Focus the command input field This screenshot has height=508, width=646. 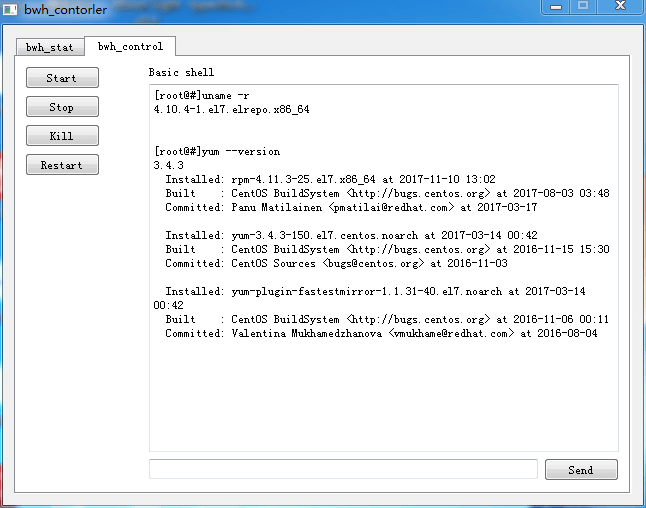point(343,469)
